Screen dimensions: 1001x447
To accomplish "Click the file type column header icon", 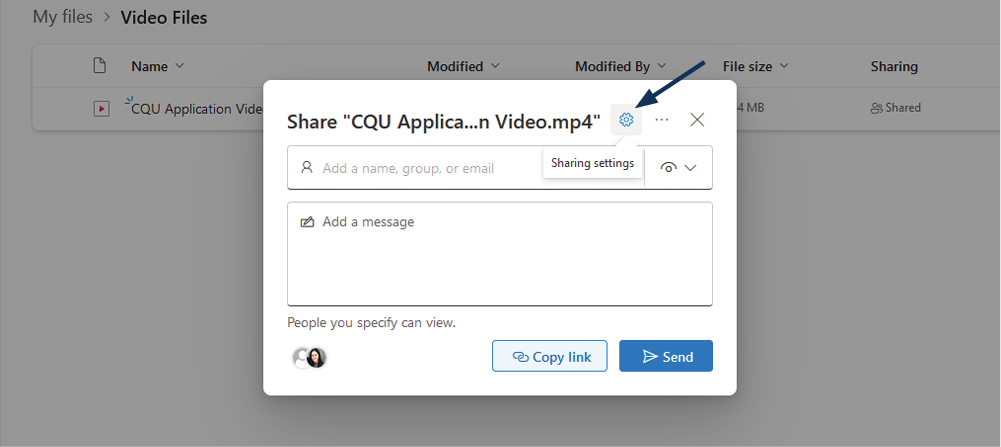I will click(x=99, y=66).
